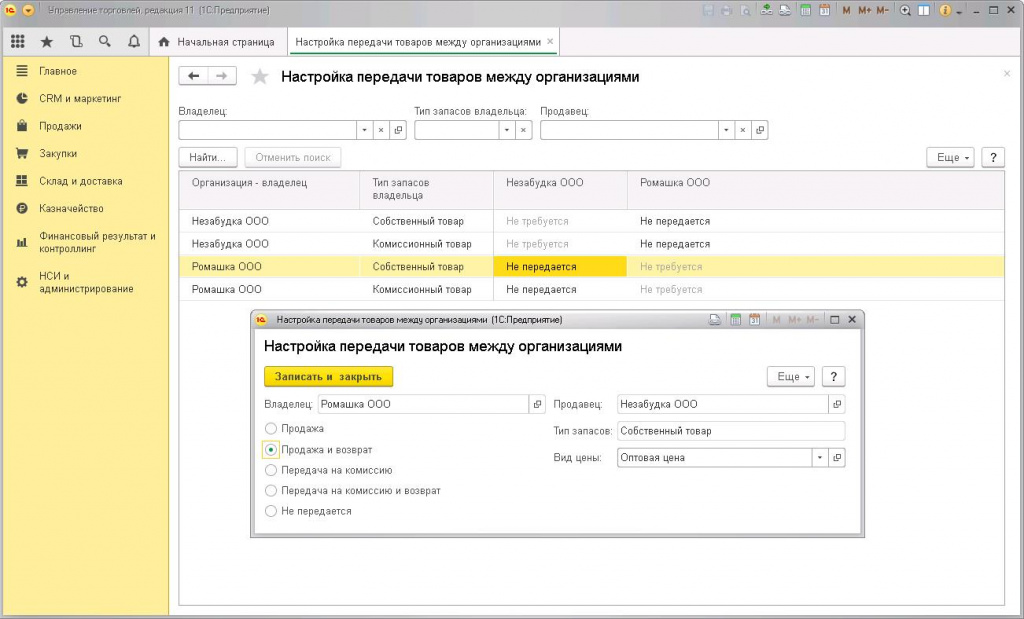Close Настройка передачи товаров tab
Image resolution: width=1024 pixels, height=619 pixels.
(x=550, y=41)
